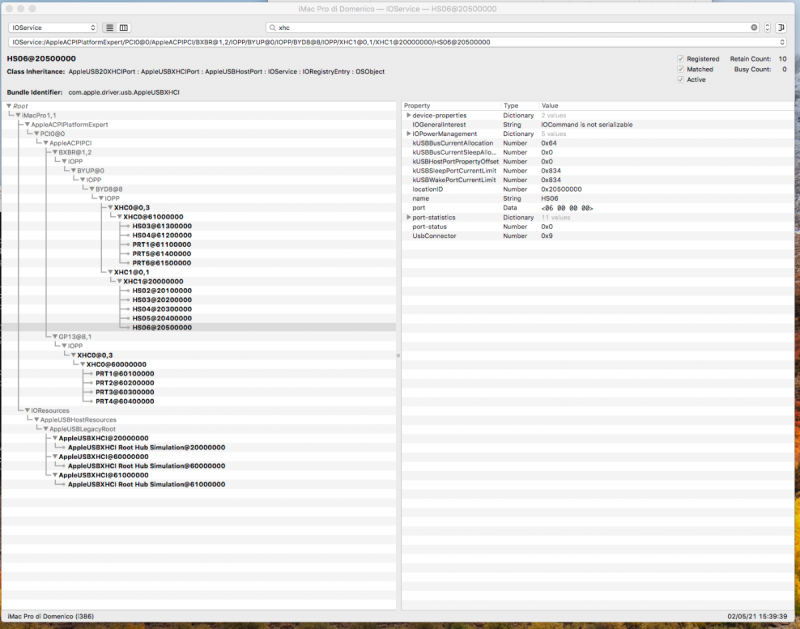Switch to column browser view icon
The height and width of the screenshot is (629, 800).
coord(124,27)
